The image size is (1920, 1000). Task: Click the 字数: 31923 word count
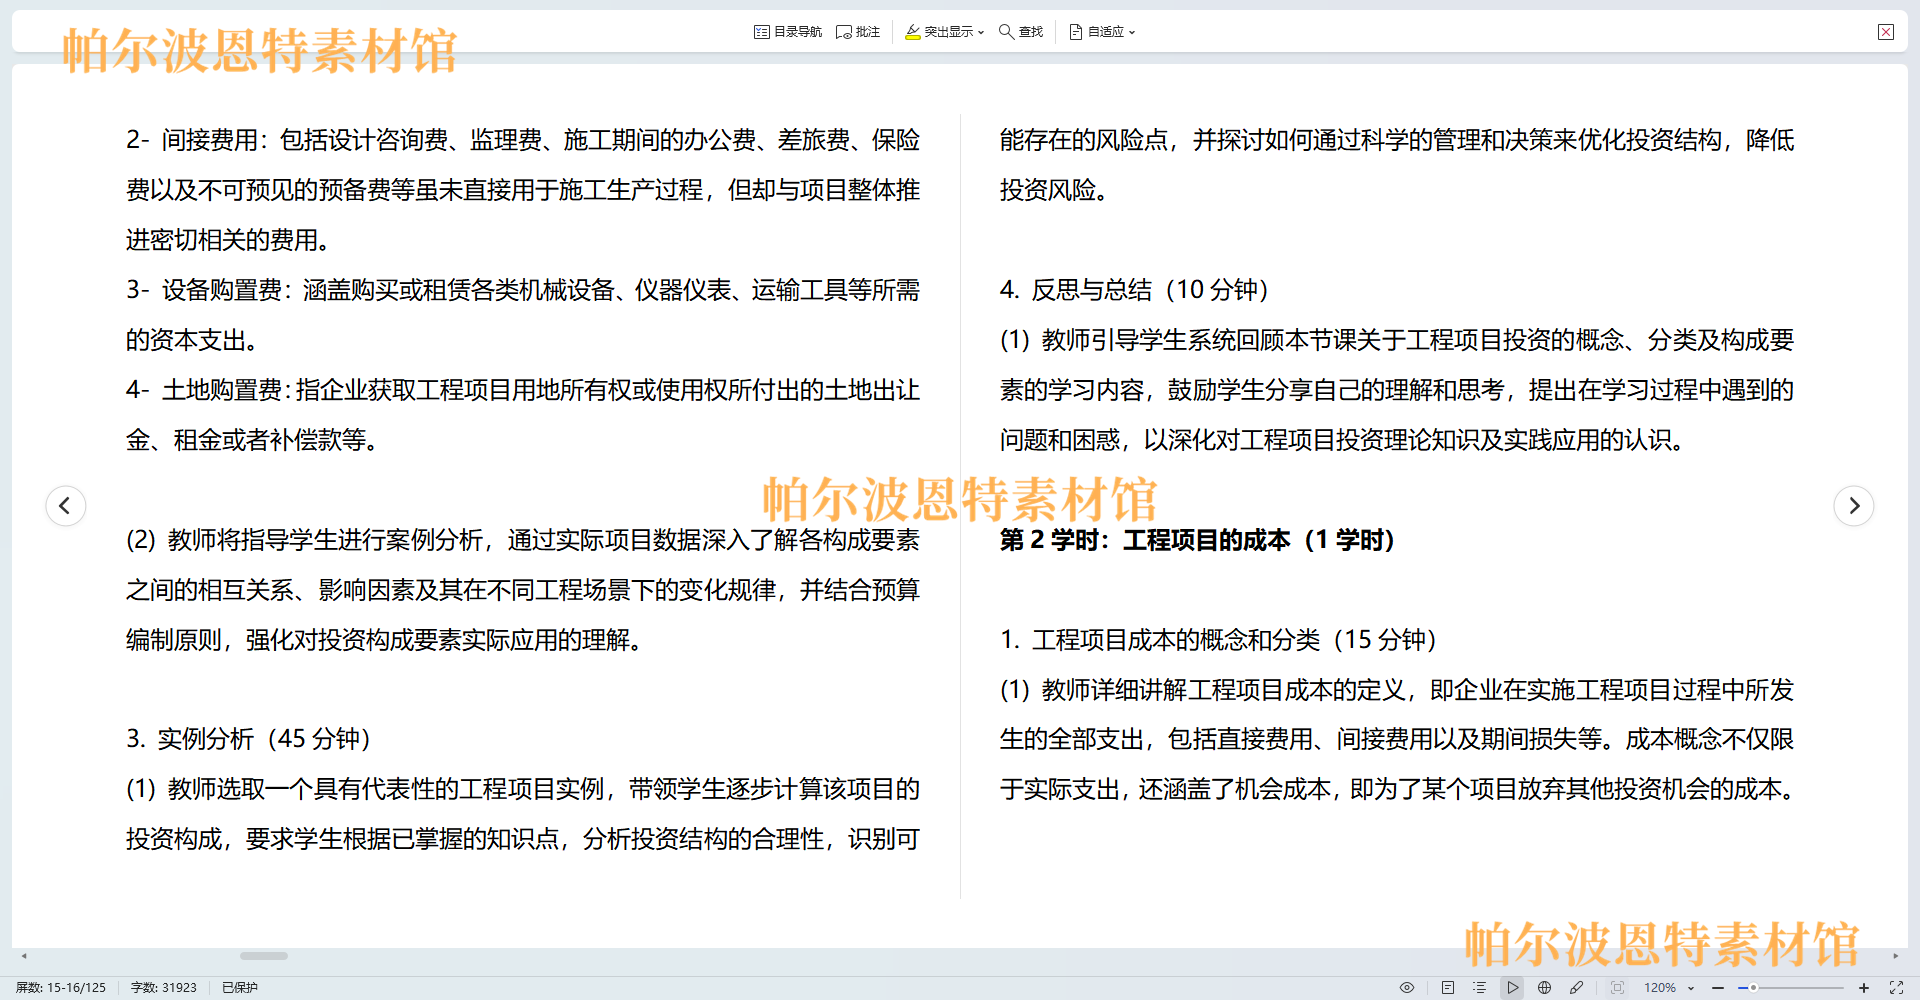coord(164,987)
